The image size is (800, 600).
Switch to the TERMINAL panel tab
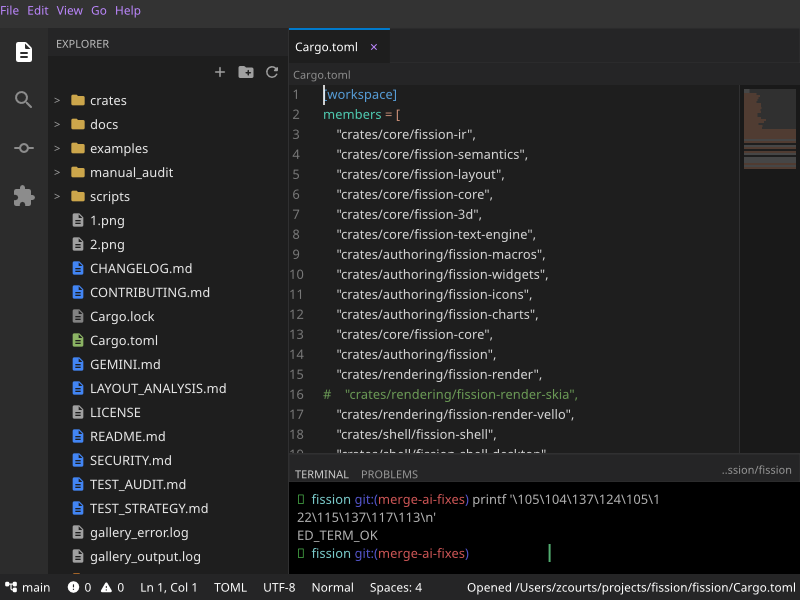pos(321,474)
